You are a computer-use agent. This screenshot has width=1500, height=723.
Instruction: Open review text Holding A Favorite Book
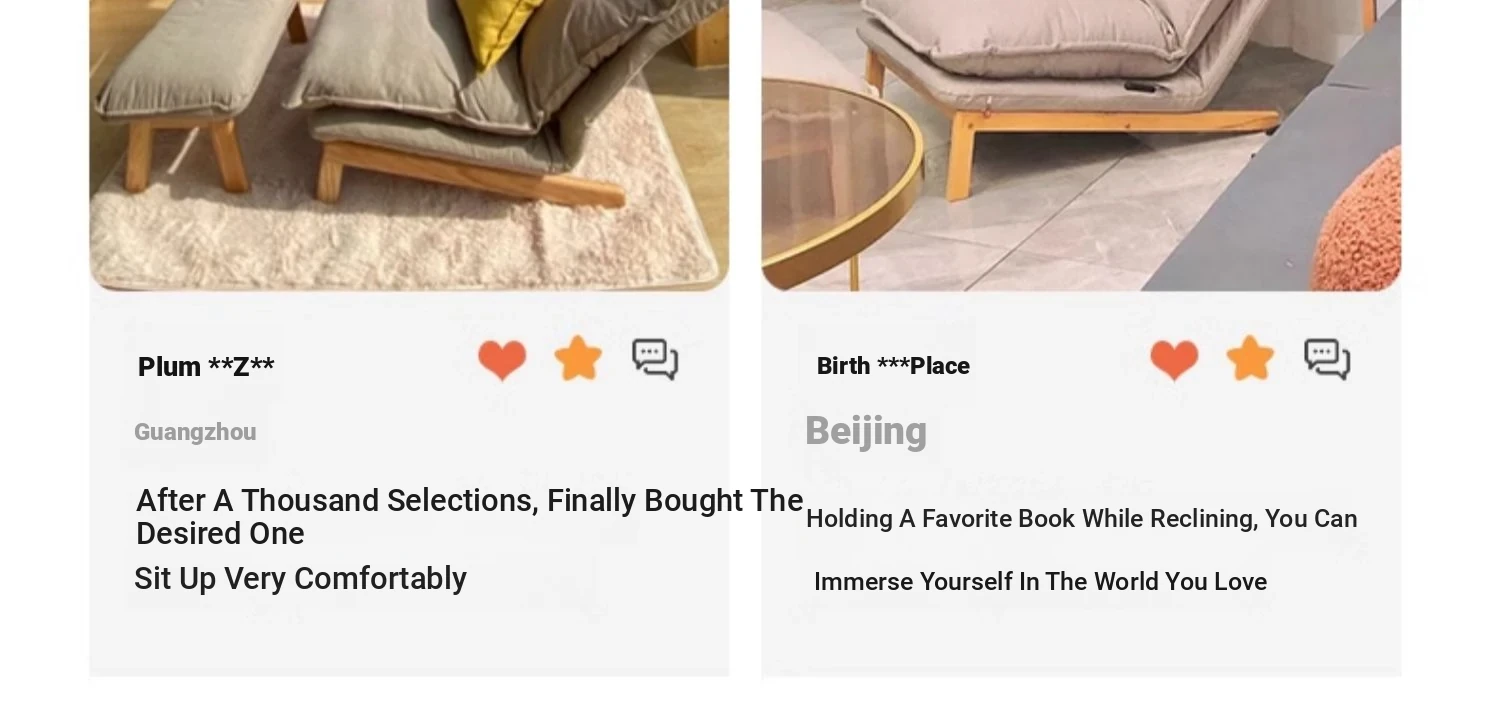[x=1082, y=519]
